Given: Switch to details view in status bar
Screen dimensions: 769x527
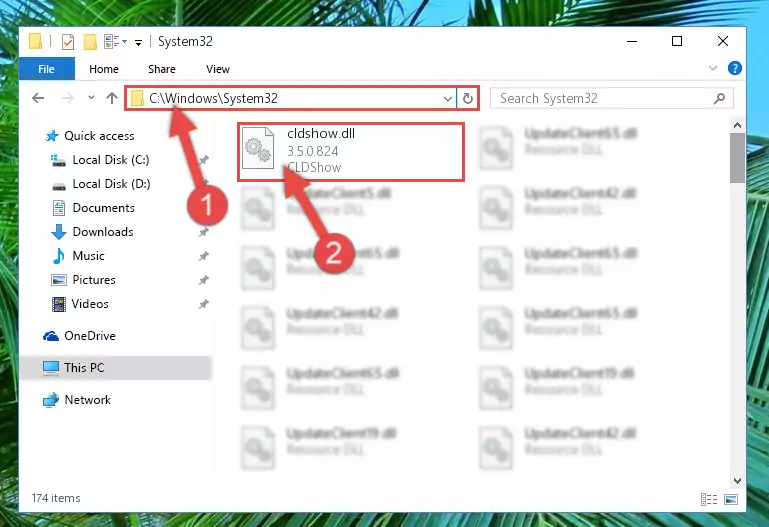Looking at the screenshot, I should (709, 500).
